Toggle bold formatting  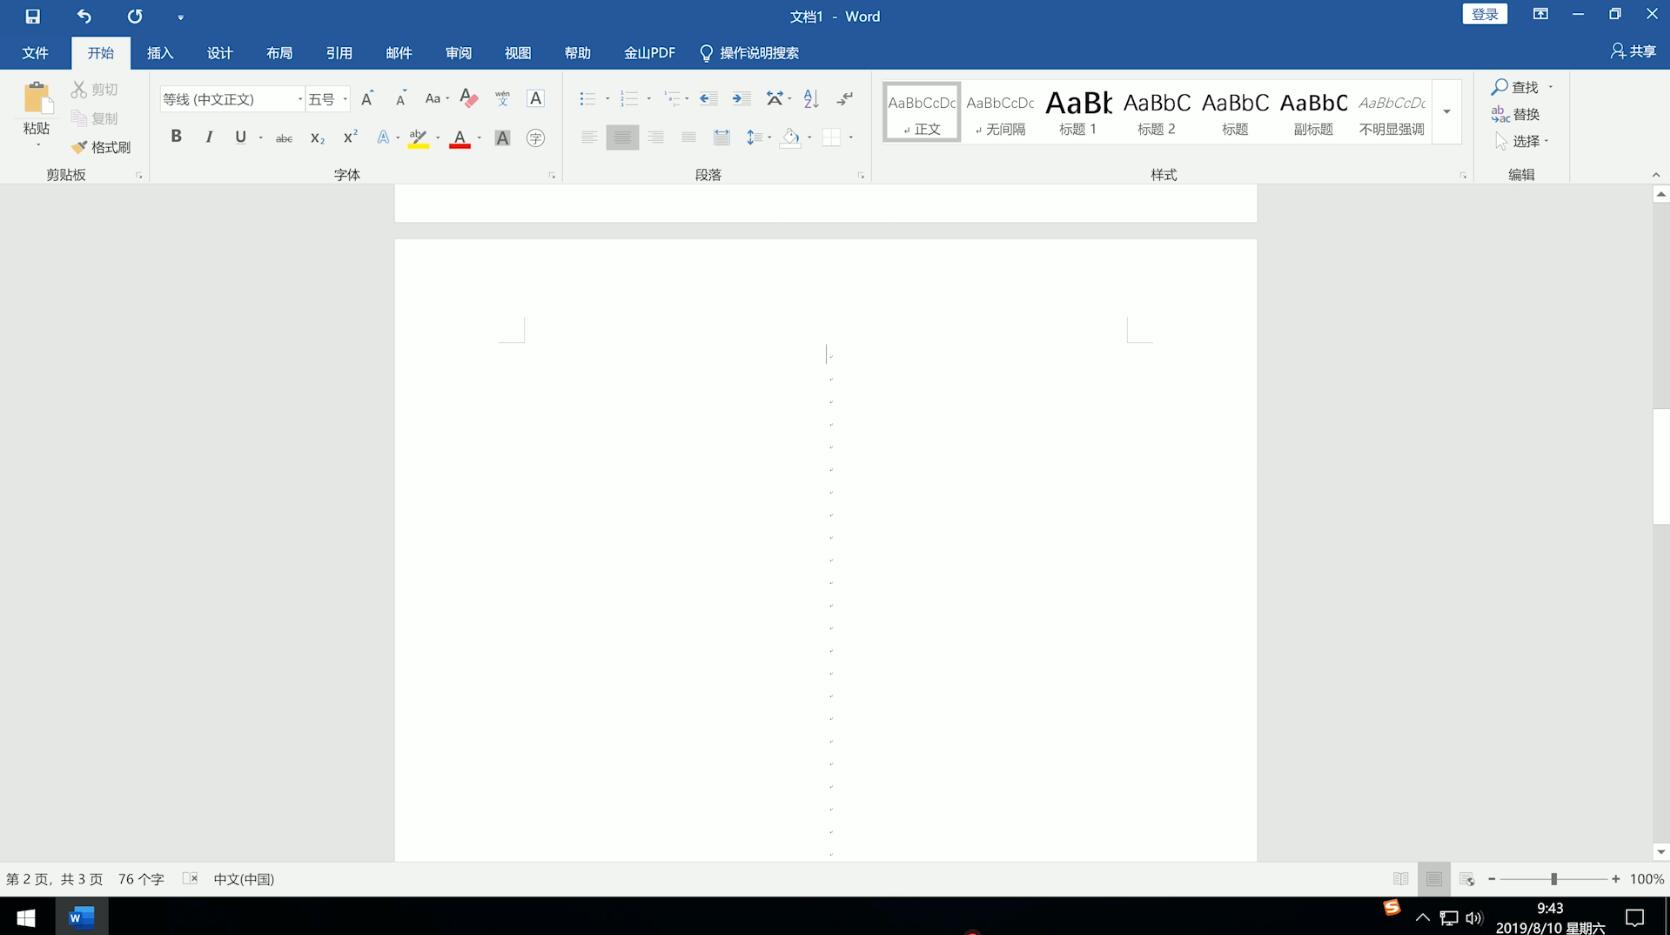(x=176, y=137)
